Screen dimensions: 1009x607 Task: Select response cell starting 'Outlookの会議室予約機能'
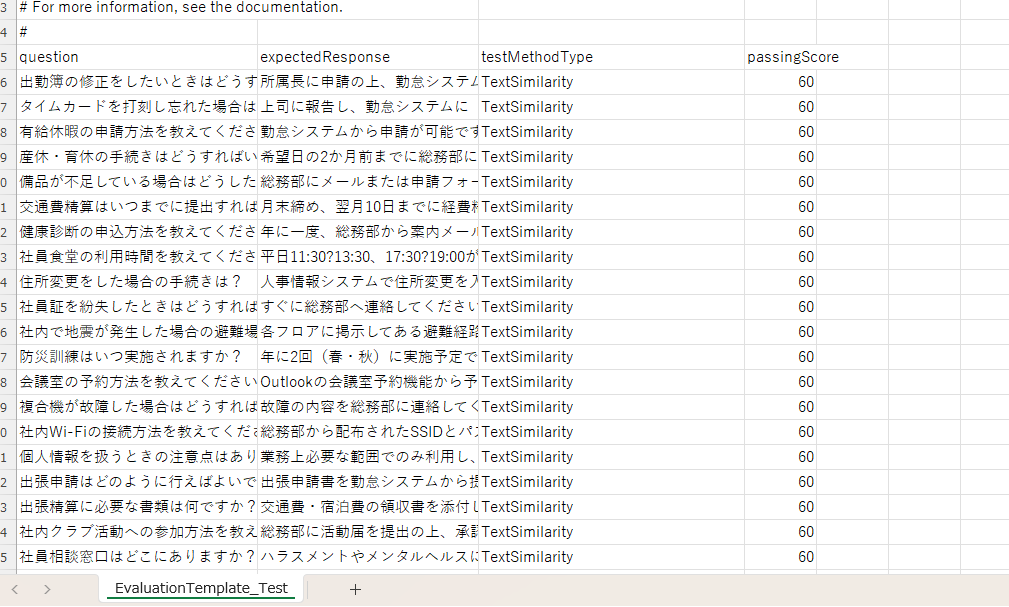click(368, 382)
